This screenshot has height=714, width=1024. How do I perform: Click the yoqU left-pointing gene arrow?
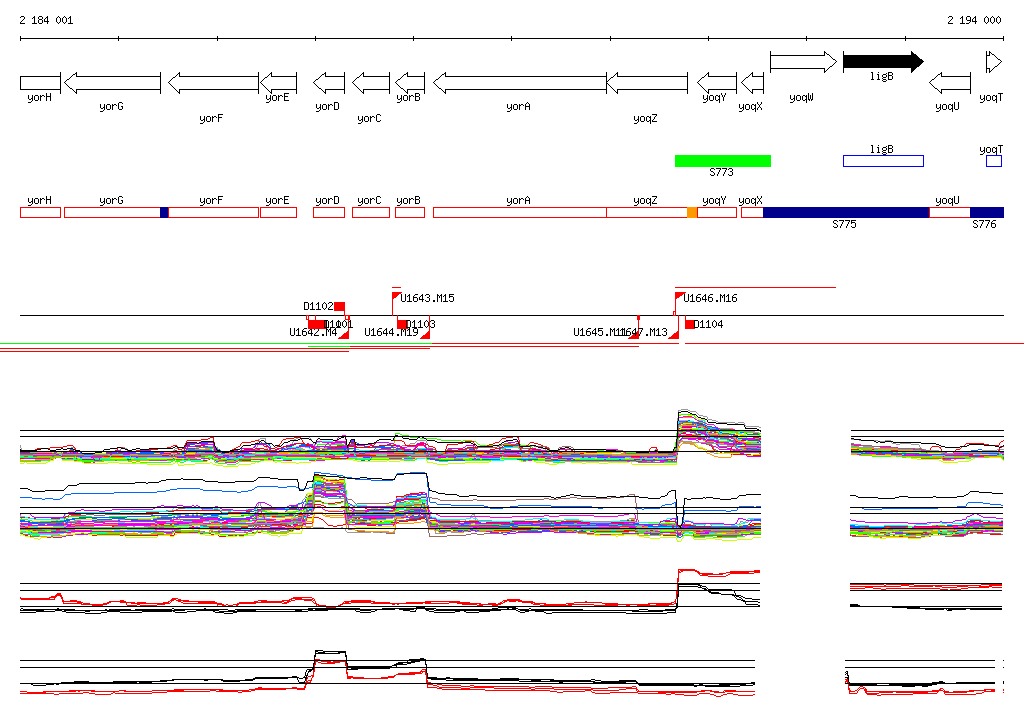tap(950, 82)
